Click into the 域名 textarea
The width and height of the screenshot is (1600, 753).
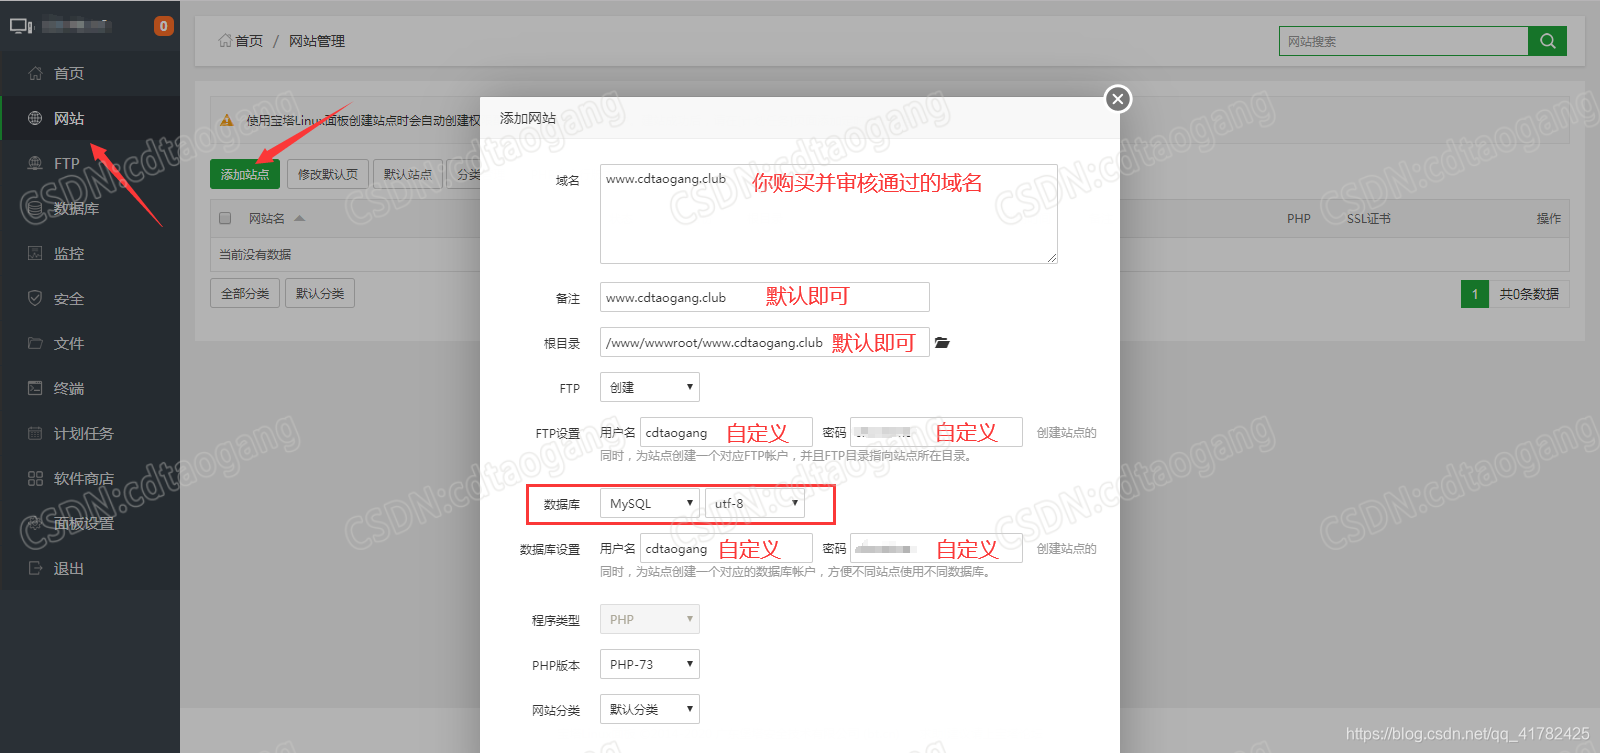pos(829,214)
